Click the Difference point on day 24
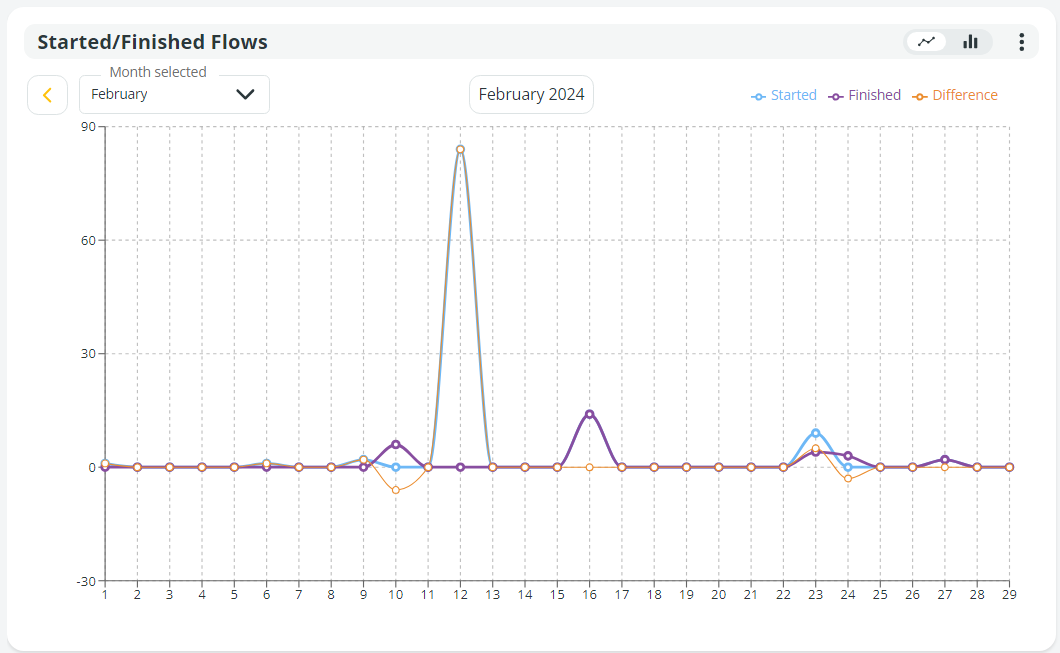Screen dimensions: 1060x653 [848, 479]
